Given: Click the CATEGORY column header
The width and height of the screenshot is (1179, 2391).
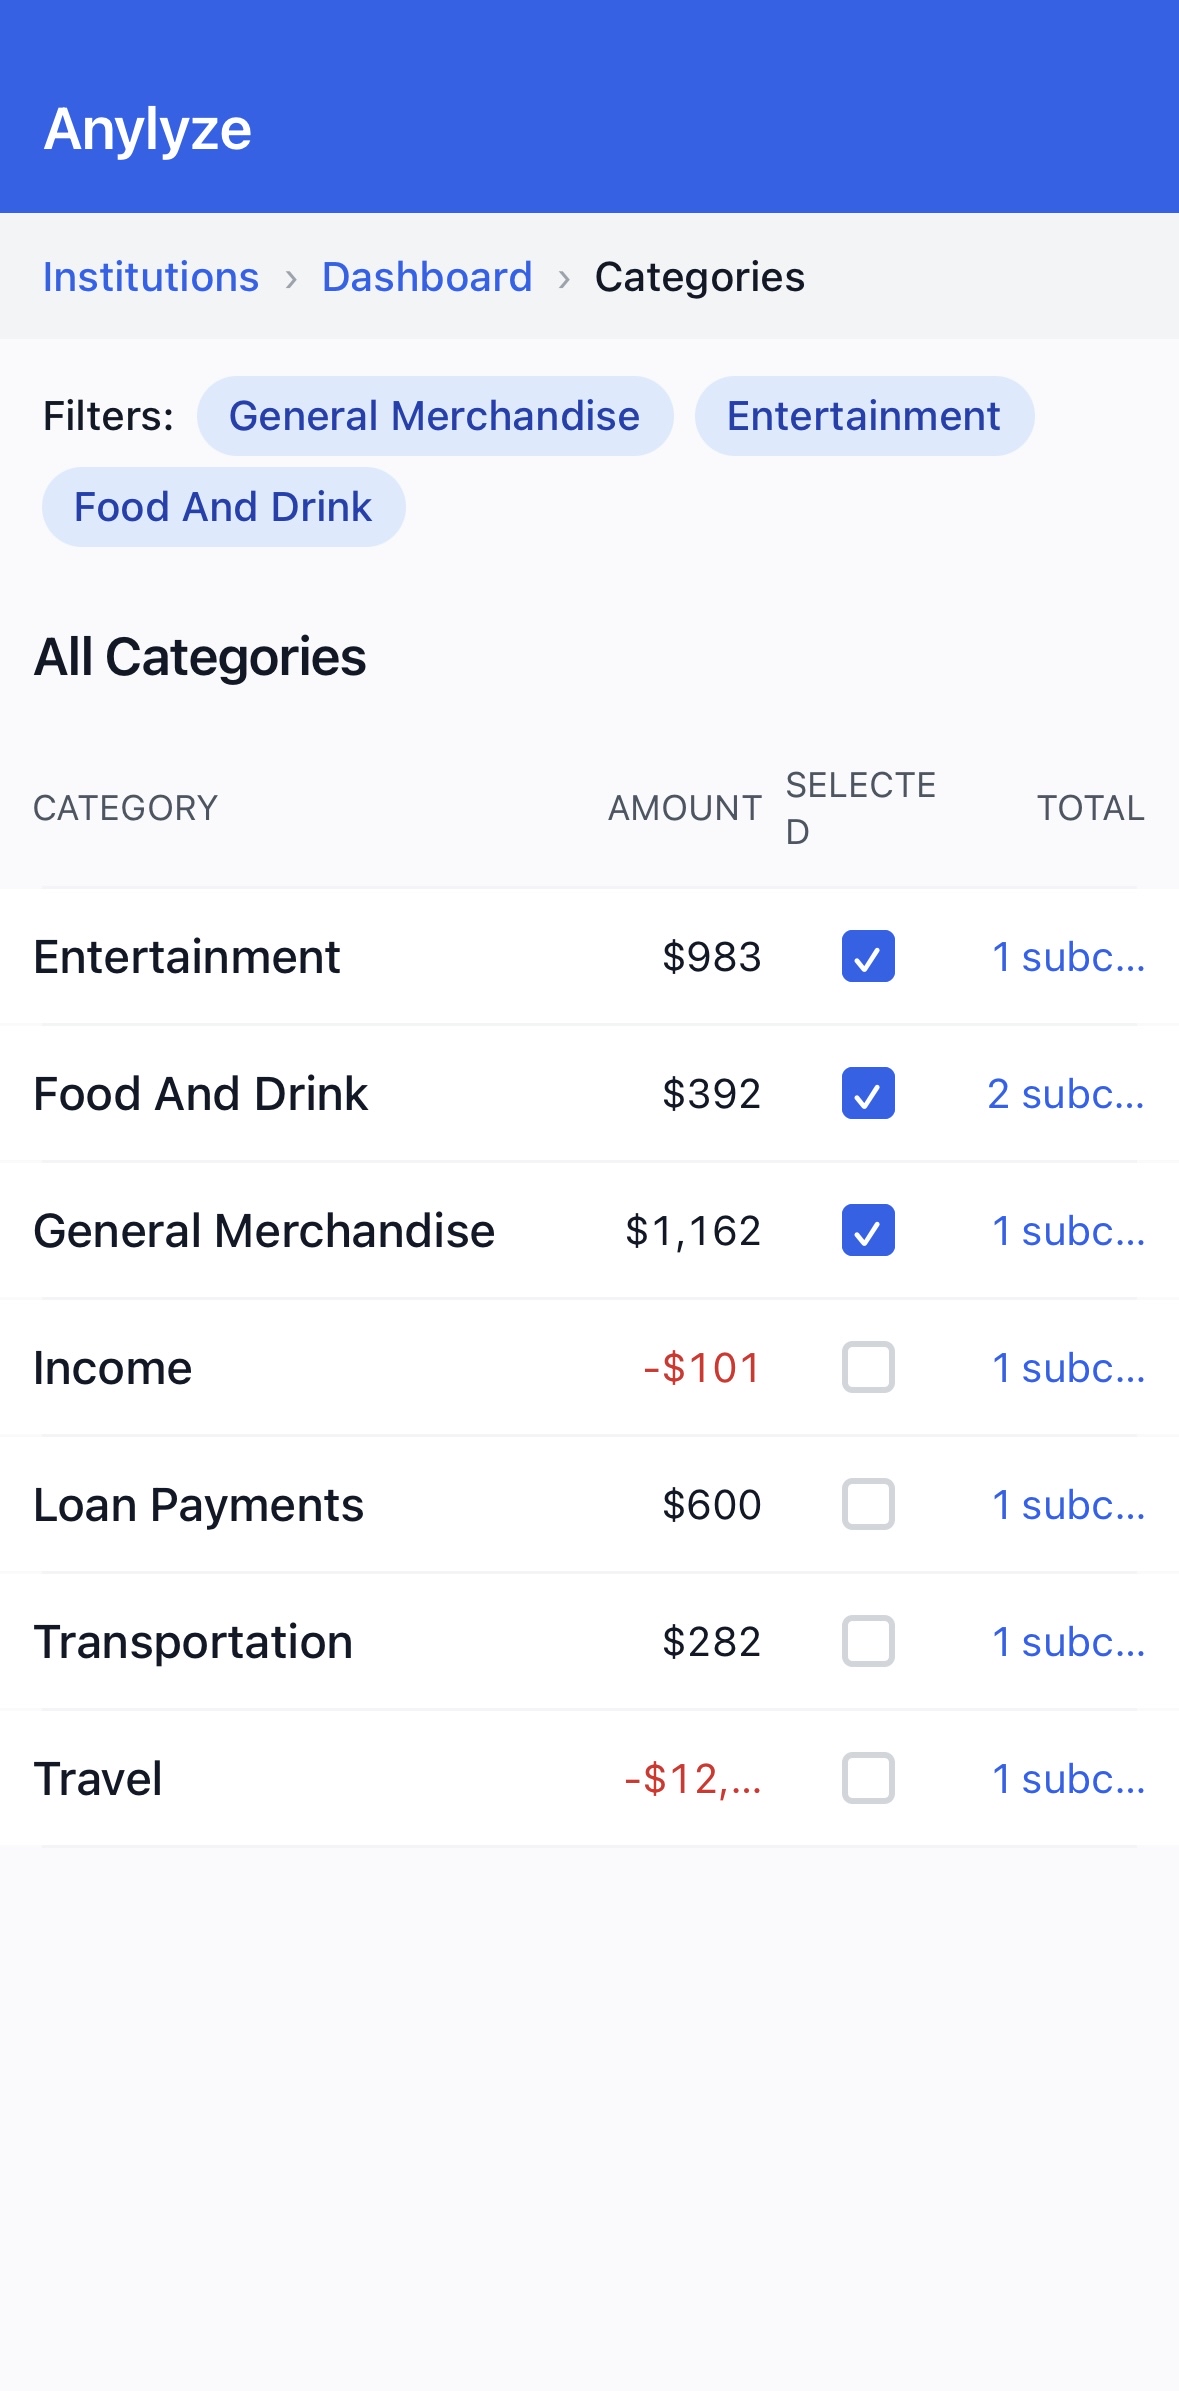Looking at the screenshot, I should [x=126, y=808].
